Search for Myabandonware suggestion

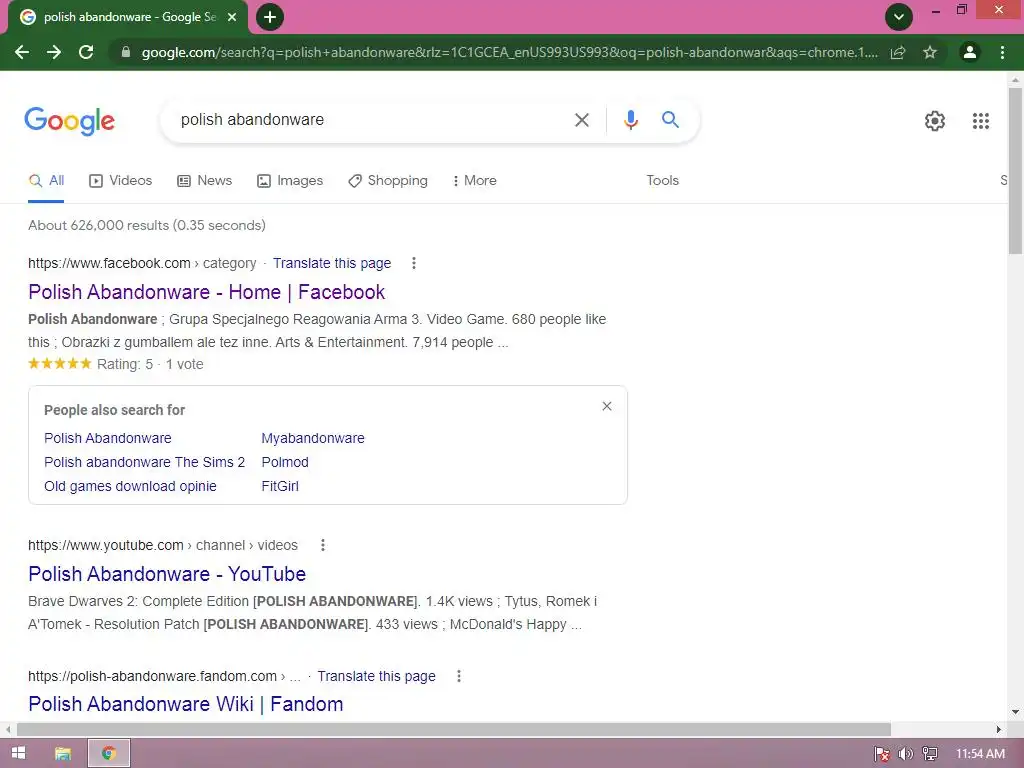(x=313, y=438)
